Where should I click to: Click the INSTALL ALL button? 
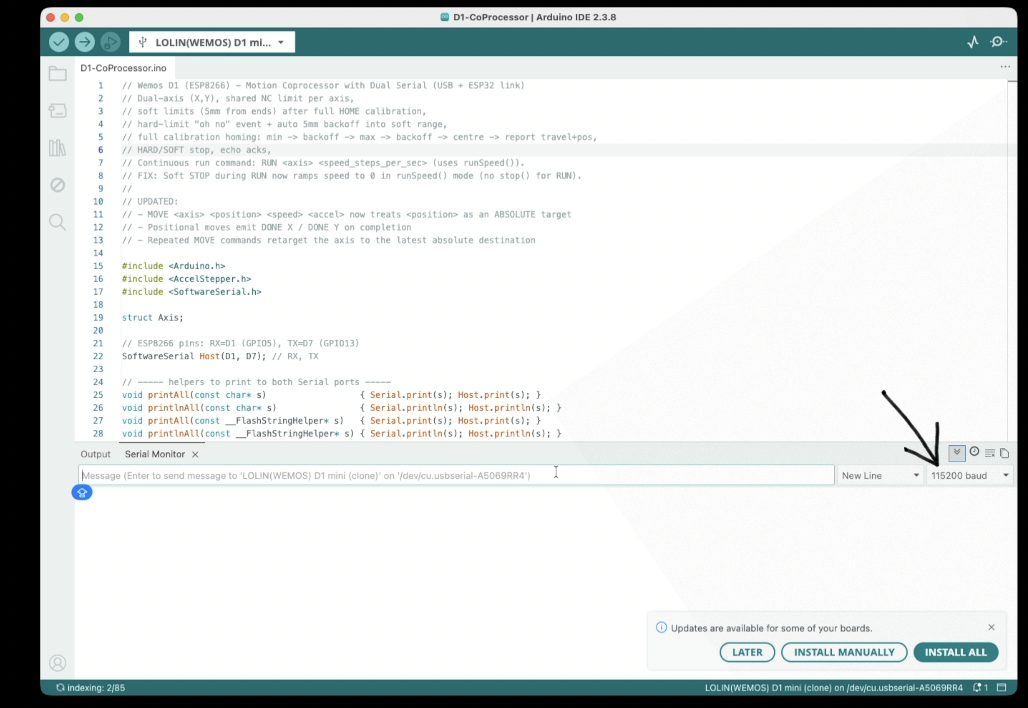tap(956, 652)
